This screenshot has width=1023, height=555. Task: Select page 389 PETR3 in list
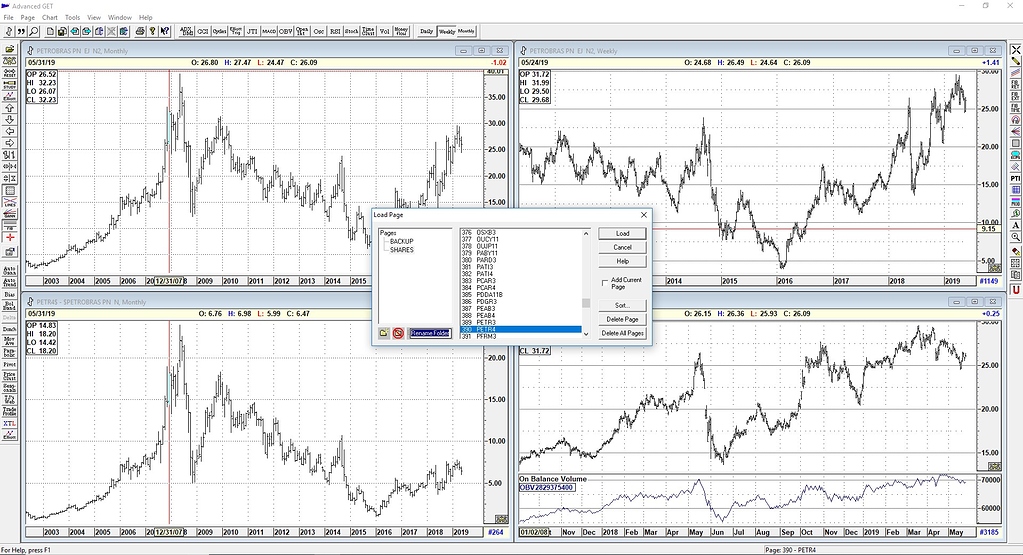click(x=521, y=323)
